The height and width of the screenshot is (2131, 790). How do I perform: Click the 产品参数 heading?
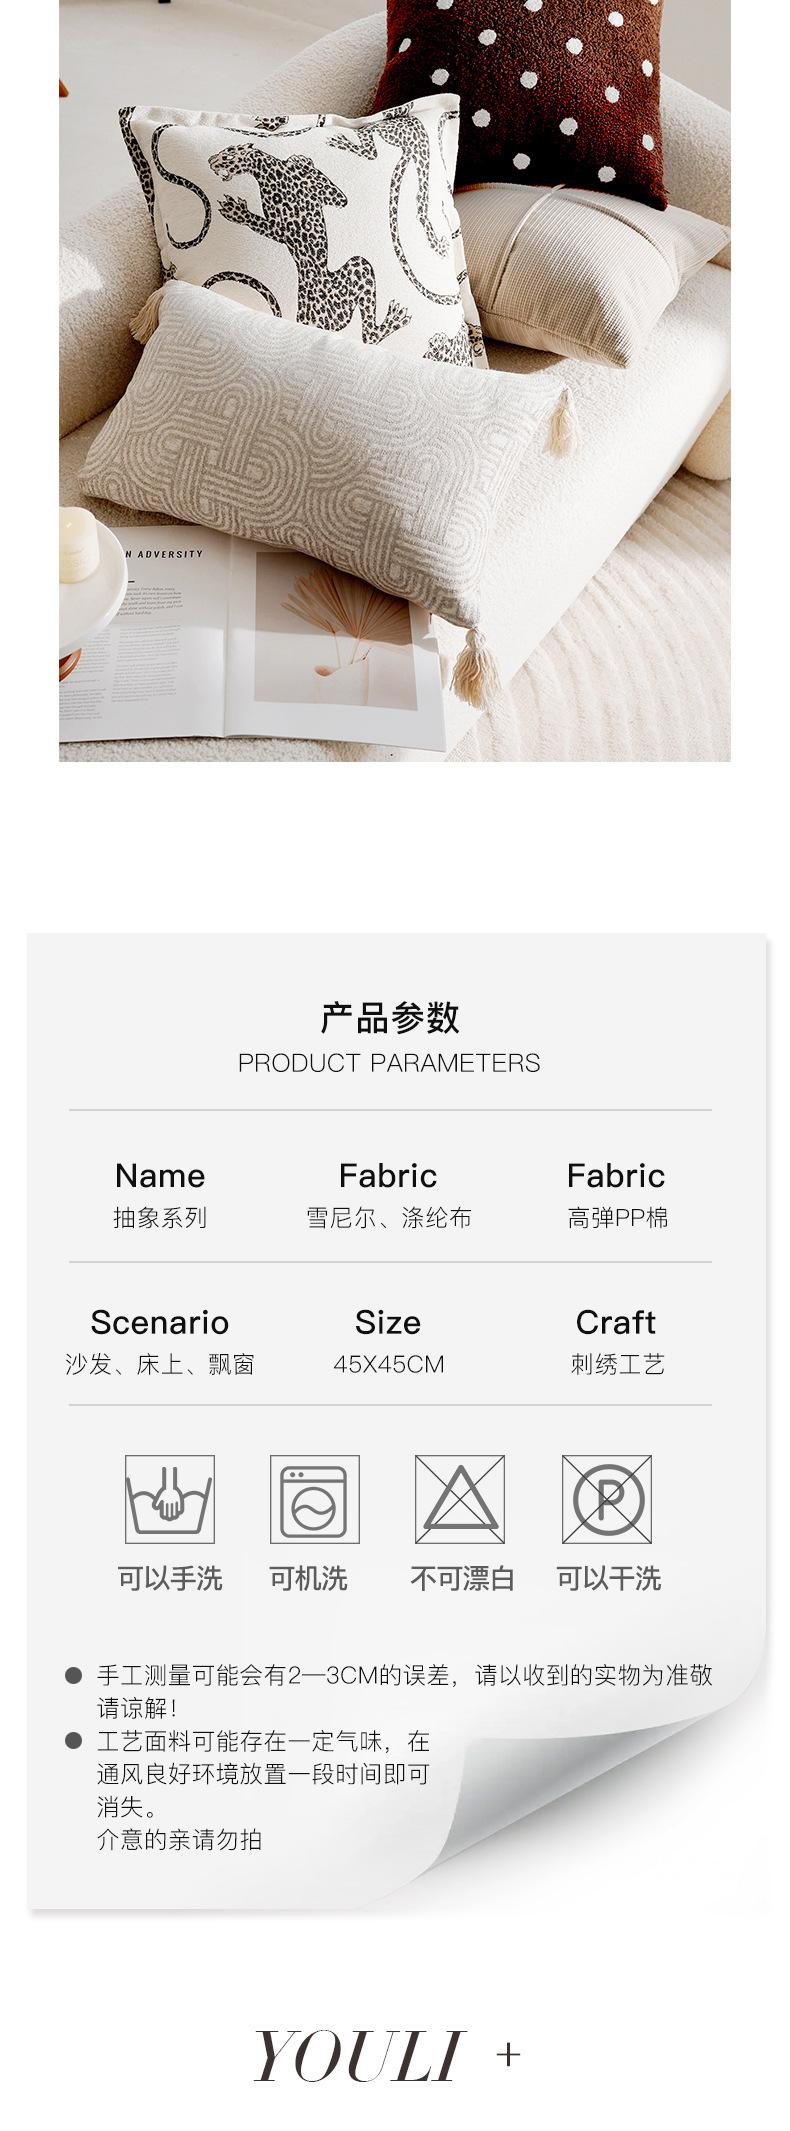(390, 1018)
